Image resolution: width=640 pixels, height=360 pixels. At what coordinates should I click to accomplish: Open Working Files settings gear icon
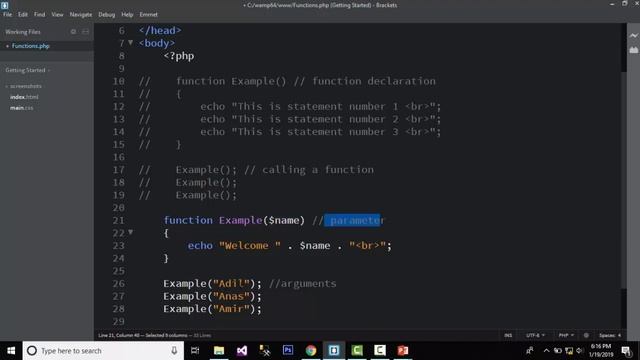coord(73,31)
